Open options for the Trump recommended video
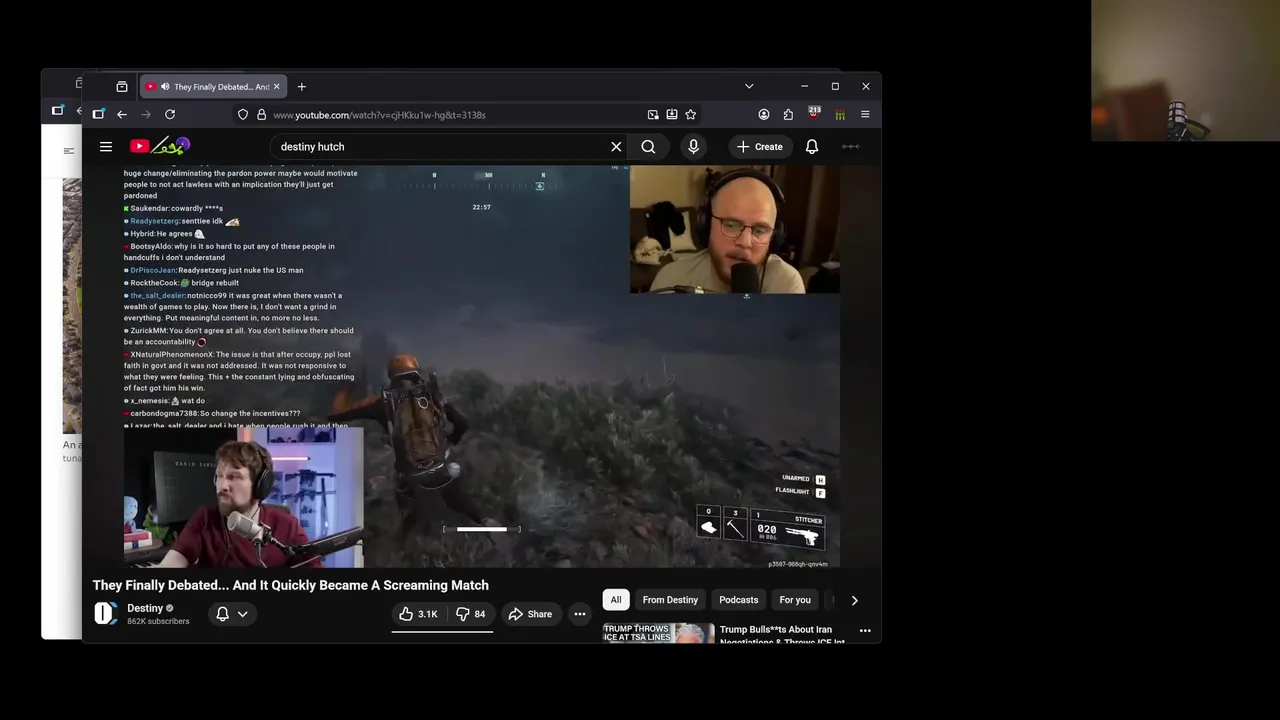 (865, 631)
